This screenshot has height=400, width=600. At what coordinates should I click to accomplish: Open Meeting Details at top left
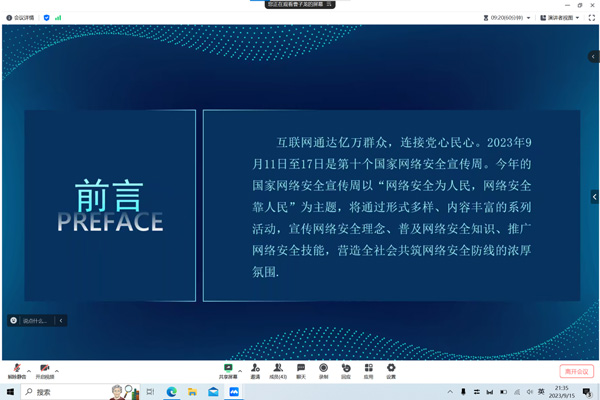click(x=20, y=17)
